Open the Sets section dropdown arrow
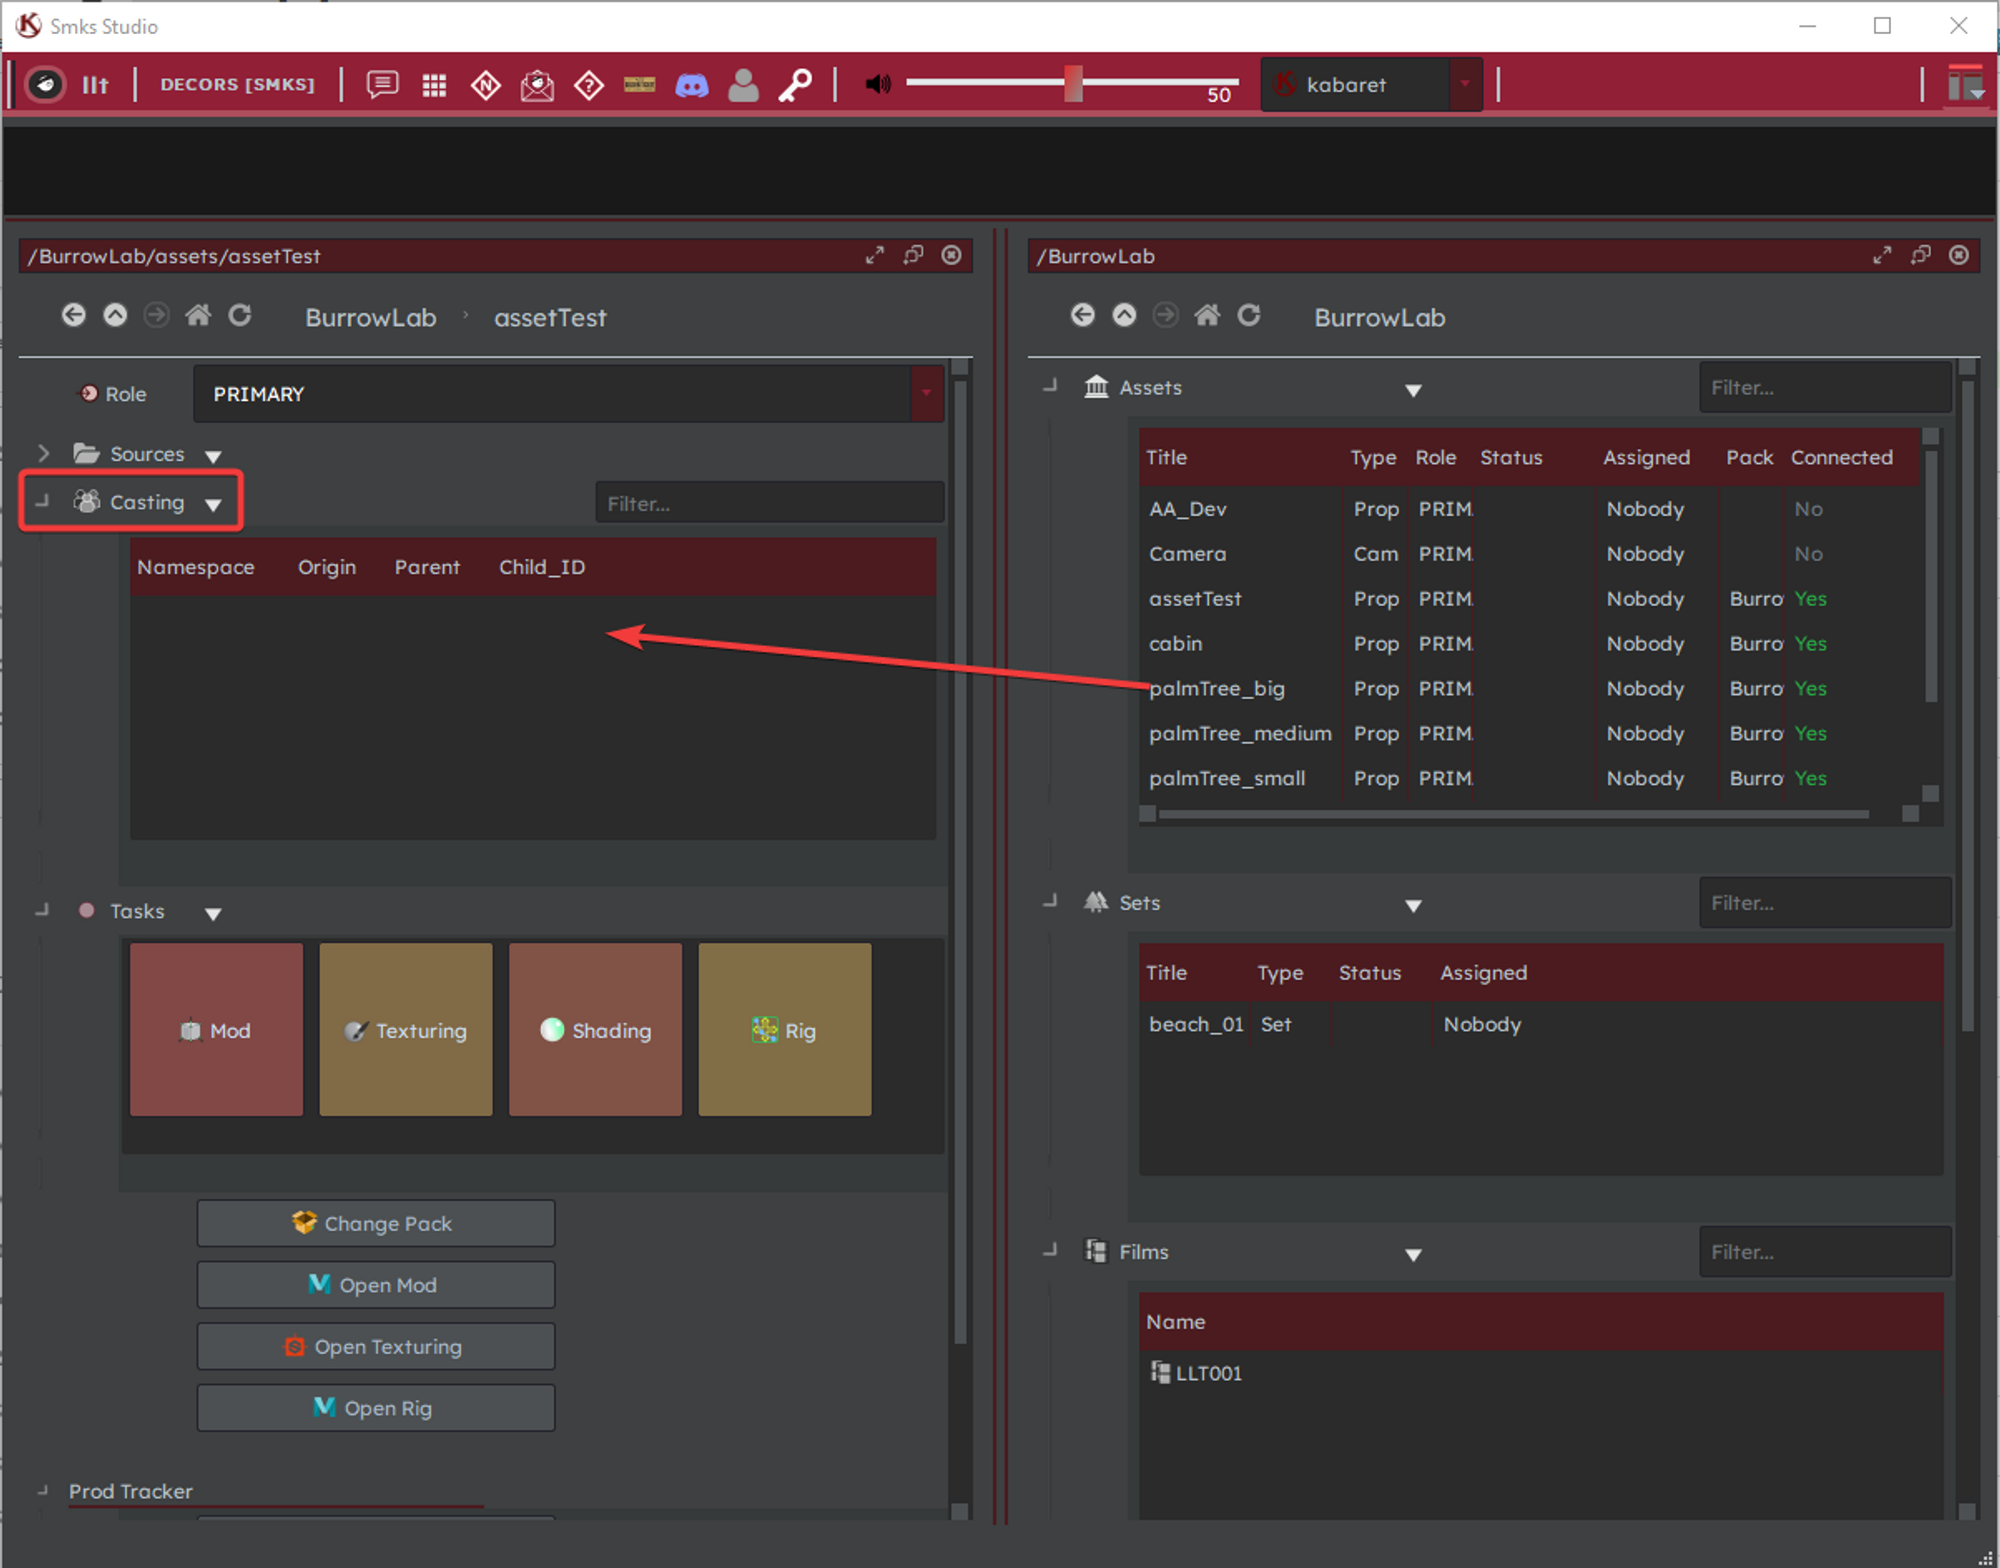 click(x=1413, y=906)
